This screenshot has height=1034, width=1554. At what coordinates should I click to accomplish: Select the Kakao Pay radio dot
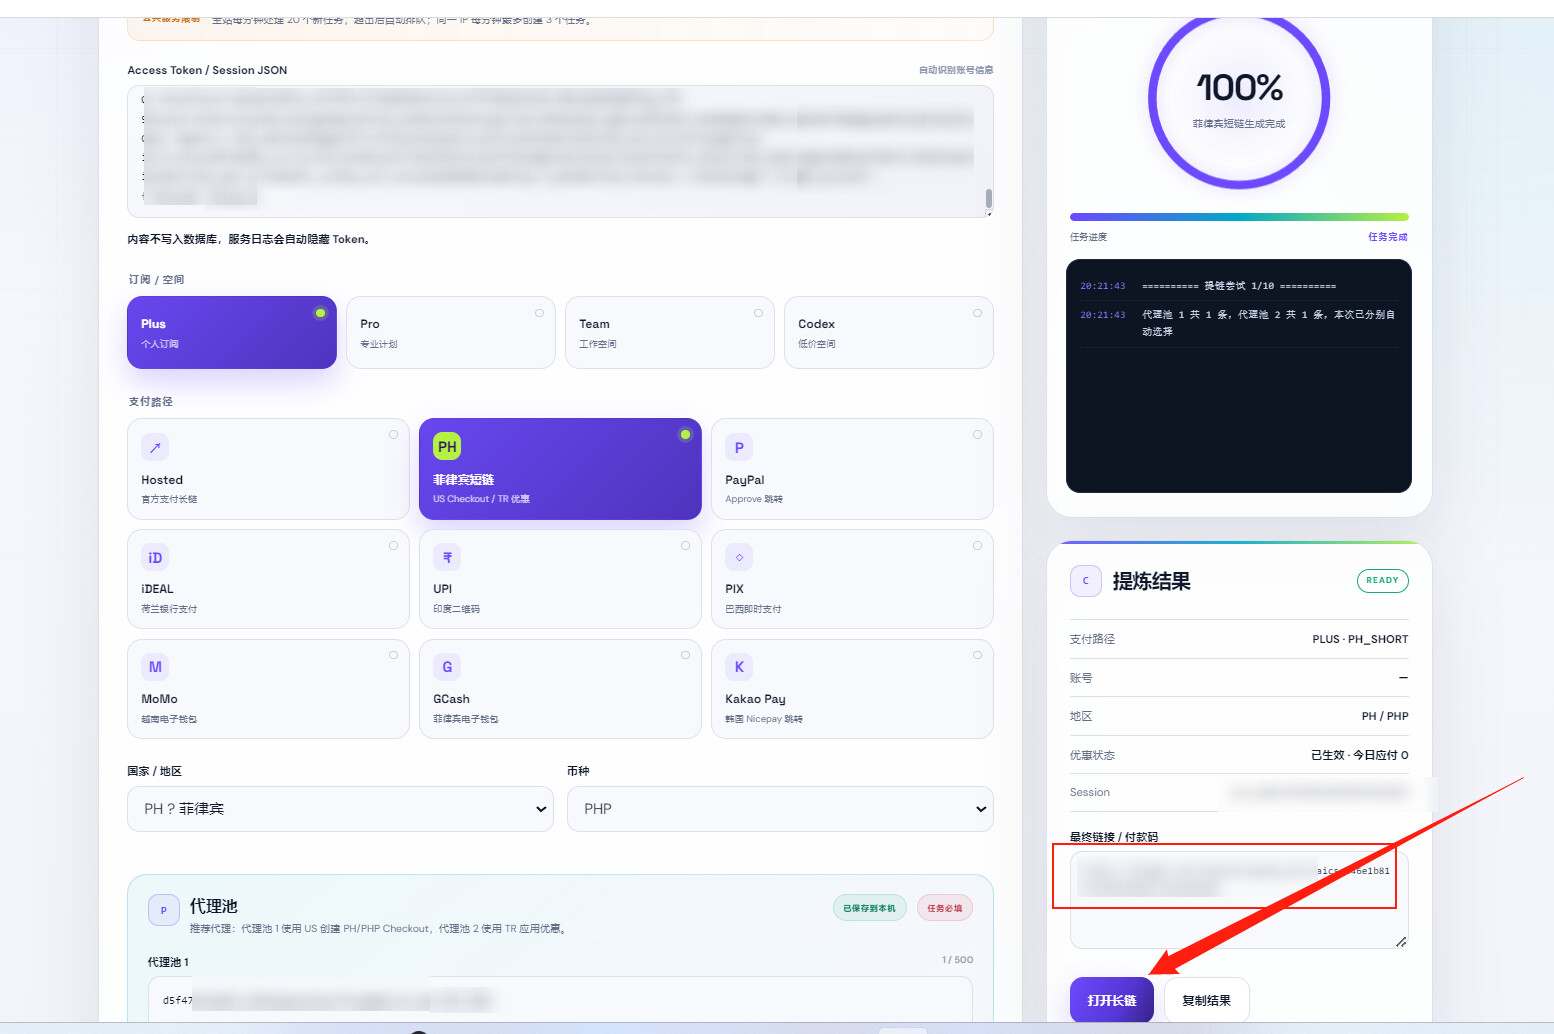coord(977,656)
